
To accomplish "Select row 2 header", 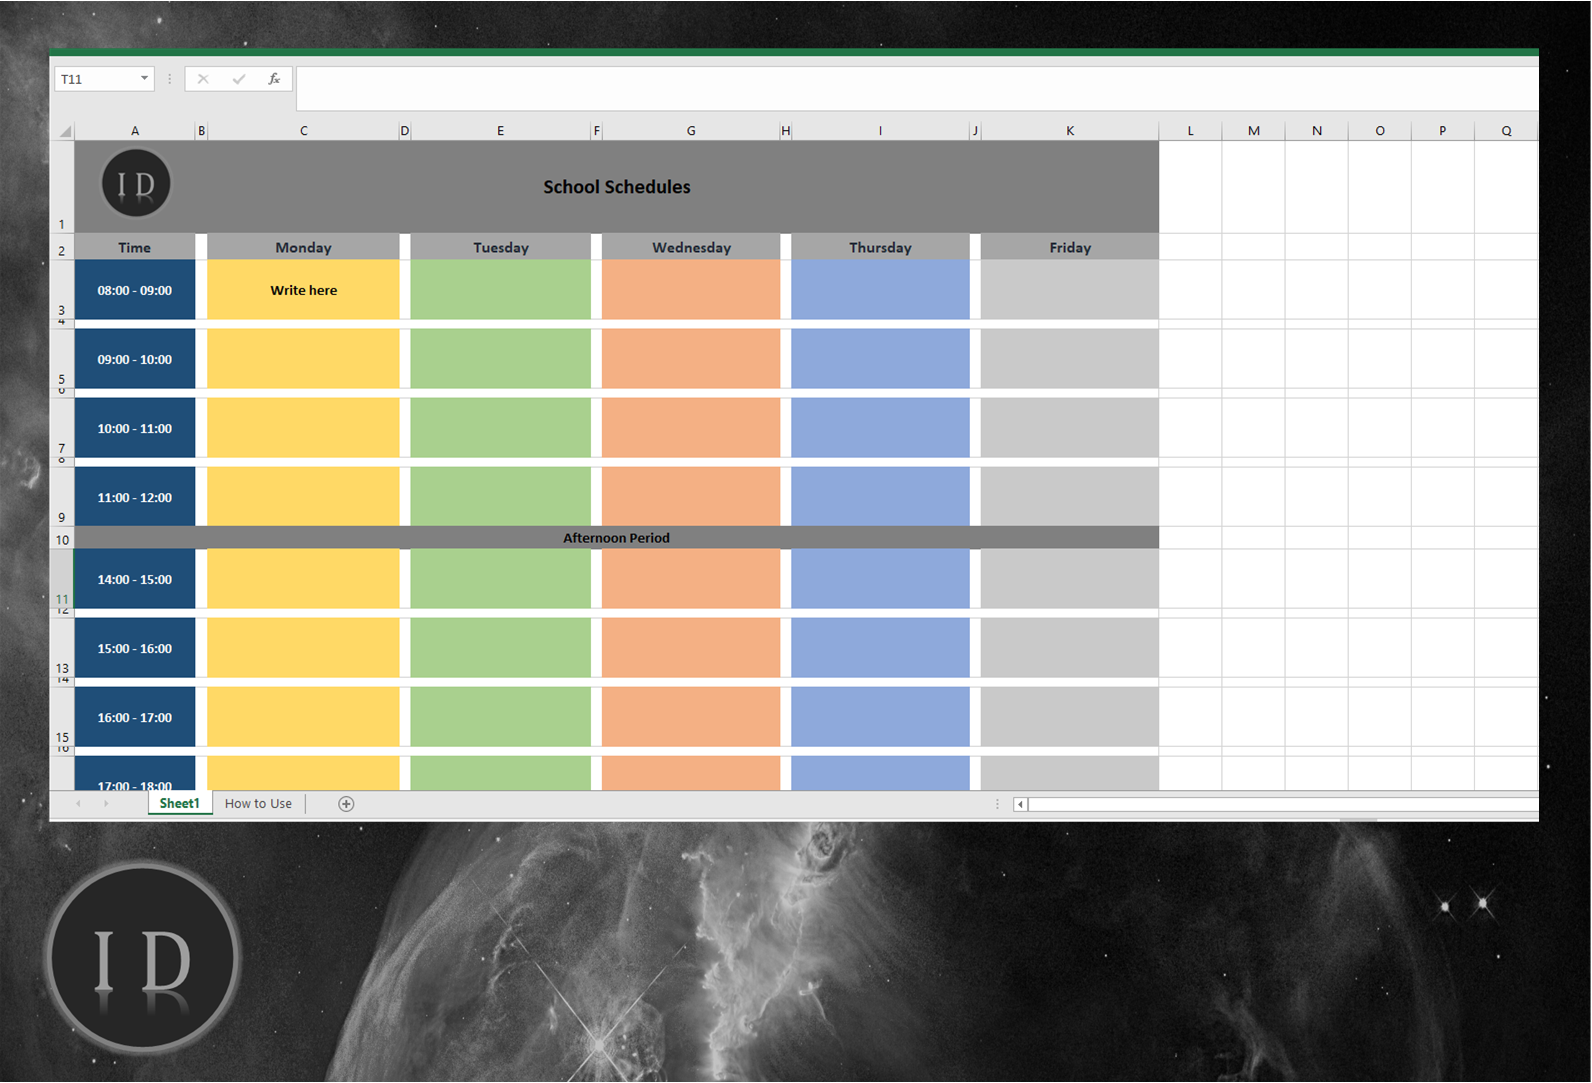I will (62, 248).
